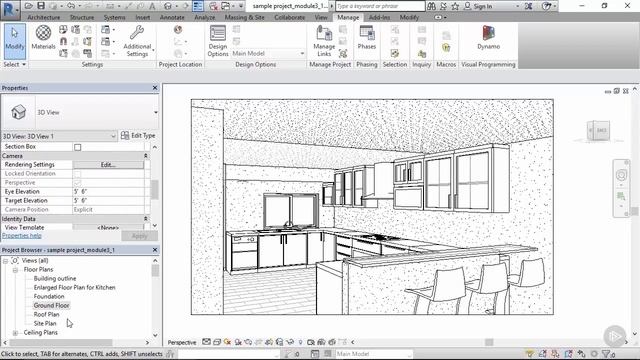Toggle the Section Box checkbox

tap(78, 147)
